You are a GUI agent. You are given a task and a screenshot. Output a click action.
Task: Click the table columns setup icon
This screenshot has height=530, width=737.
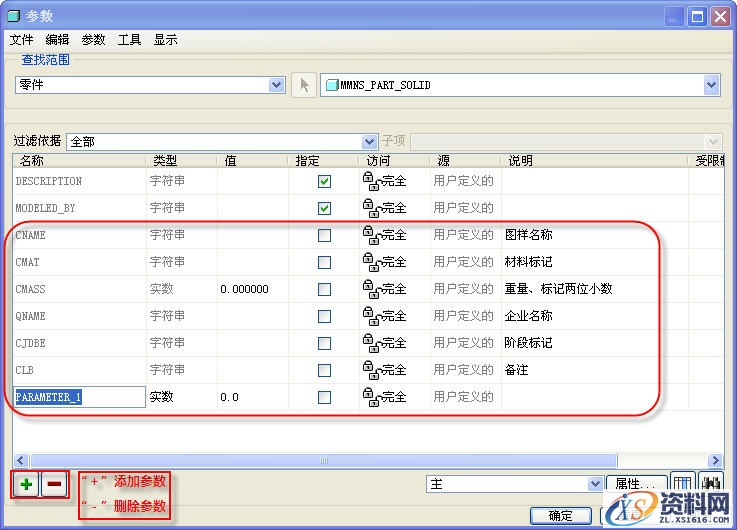click(682, 483)
